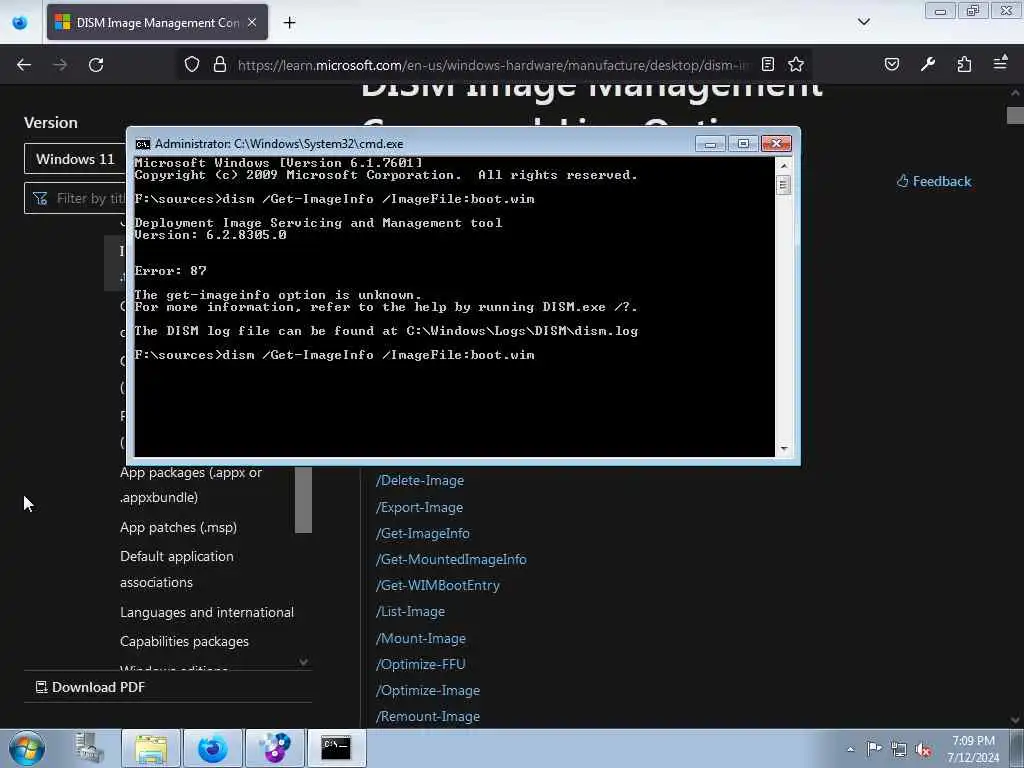Click cmd window scrollbar up arrow
The image size is (1024, 768).
point(784,166)
